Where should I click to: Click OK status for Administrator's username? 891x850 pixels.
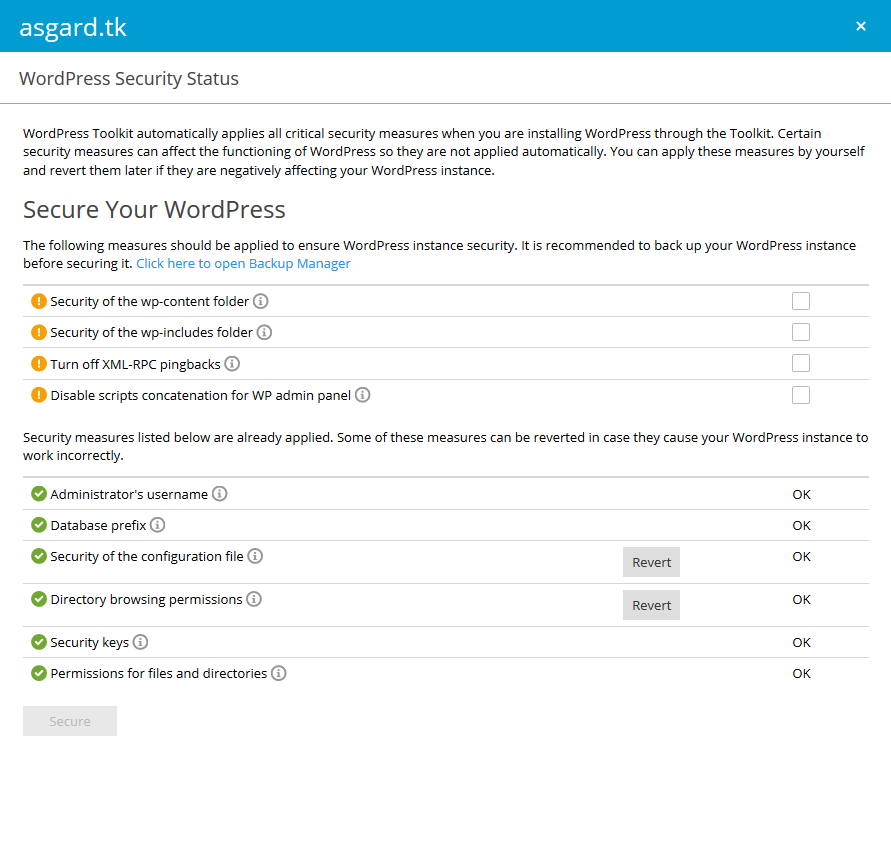(801, 494)
